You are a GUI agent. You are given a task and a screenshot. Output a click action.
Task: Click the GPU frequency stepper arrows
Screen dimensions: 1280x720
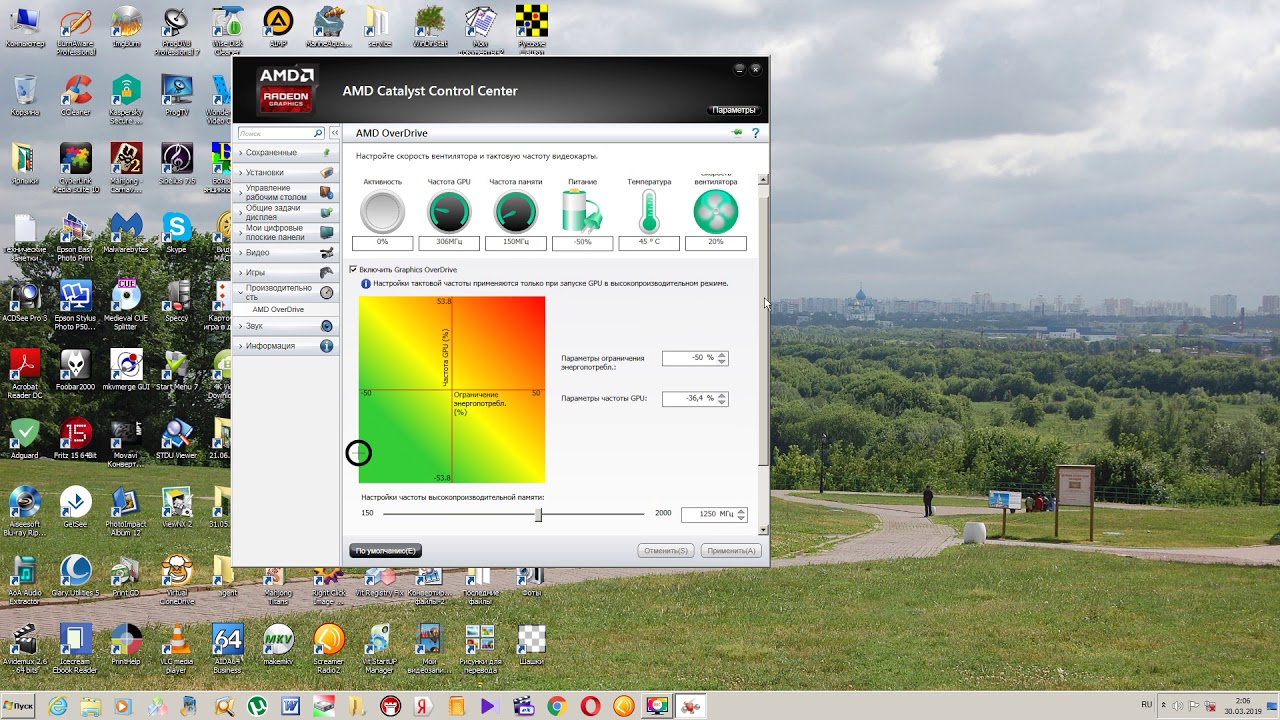tap(722, 399)
